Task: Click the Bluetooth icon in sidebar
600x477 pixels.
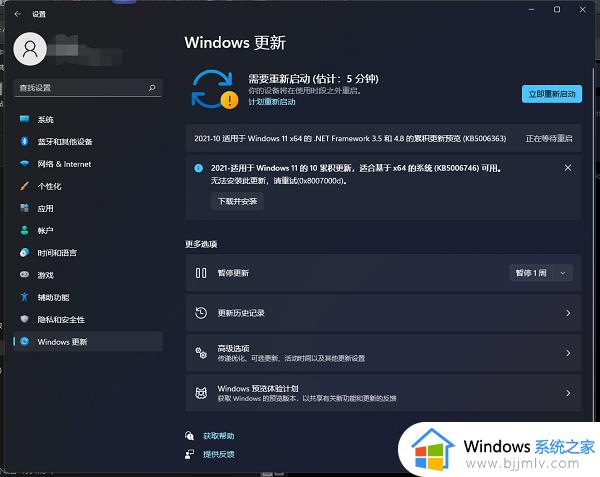Action: 24,142
